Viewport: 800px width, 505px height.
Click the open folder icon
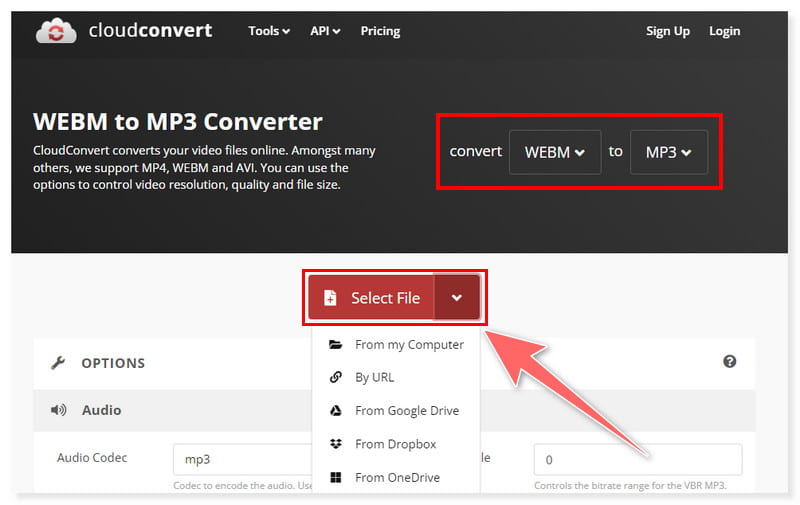(x=335, y=345)
